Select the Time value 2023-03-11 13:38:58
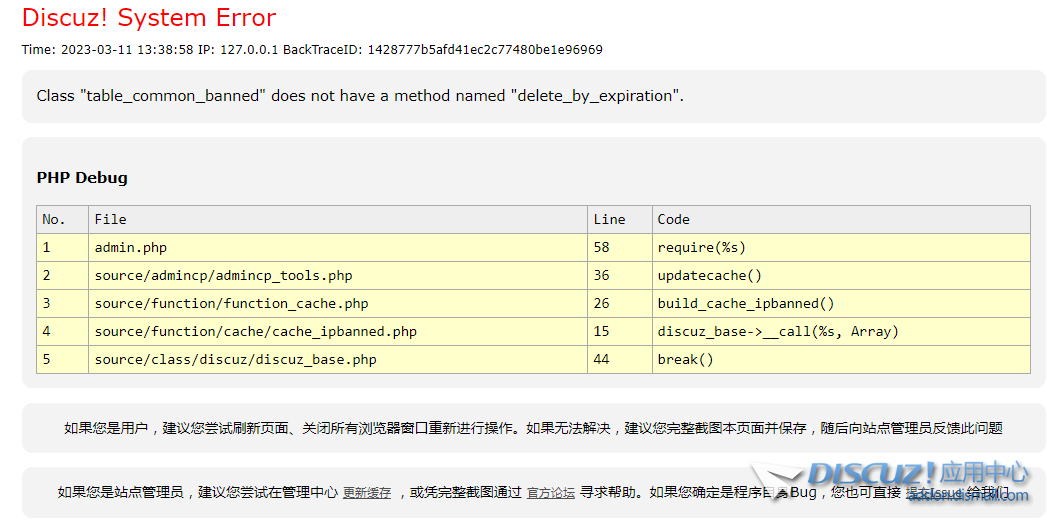 coord(127,49)
